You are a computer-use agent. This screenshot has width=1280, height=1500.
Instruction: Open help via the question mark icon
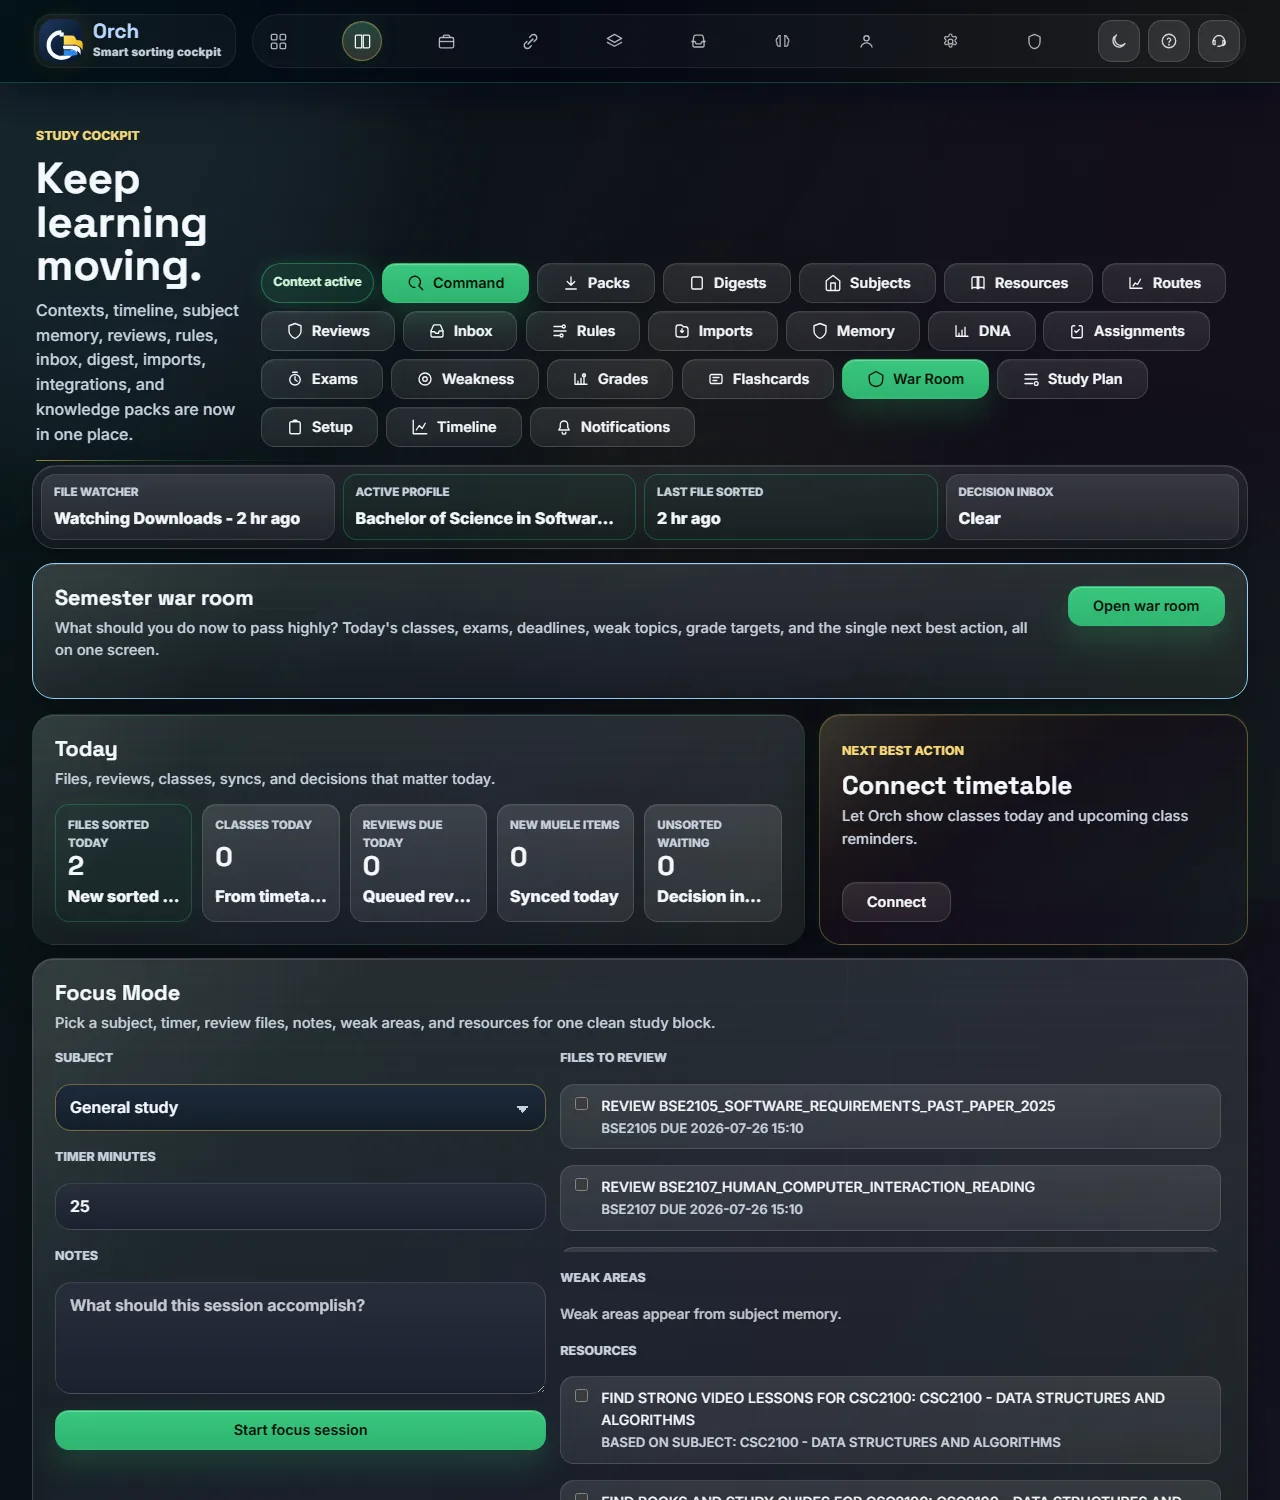click(1169, 41)
